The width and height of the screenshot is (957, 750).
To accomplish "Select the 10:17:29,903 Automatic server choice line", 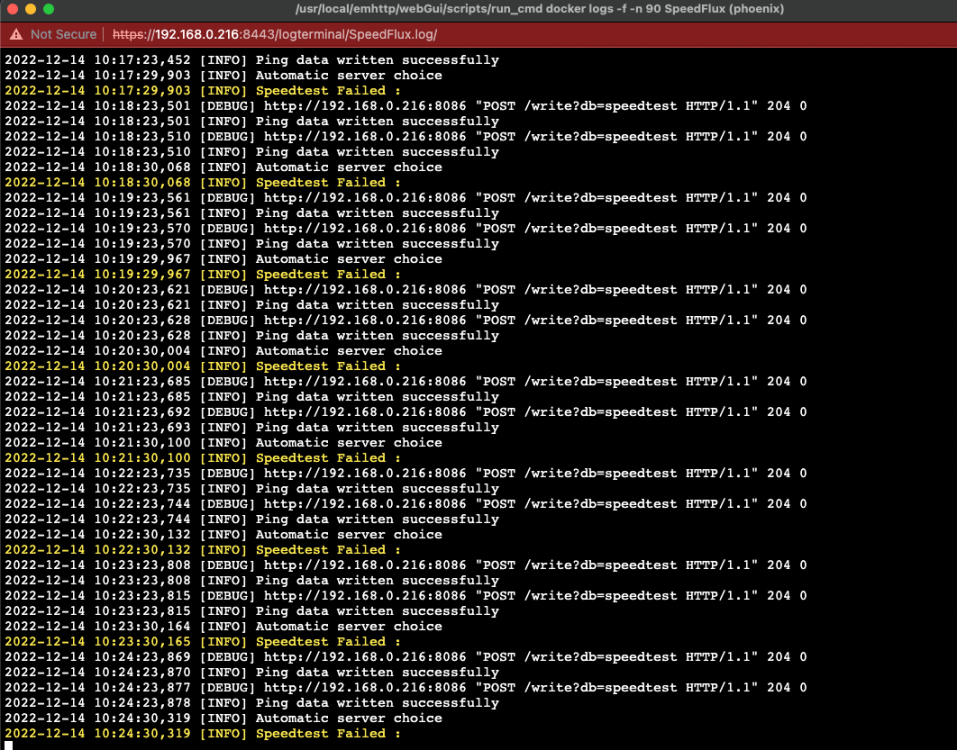I will click(223, 75).
